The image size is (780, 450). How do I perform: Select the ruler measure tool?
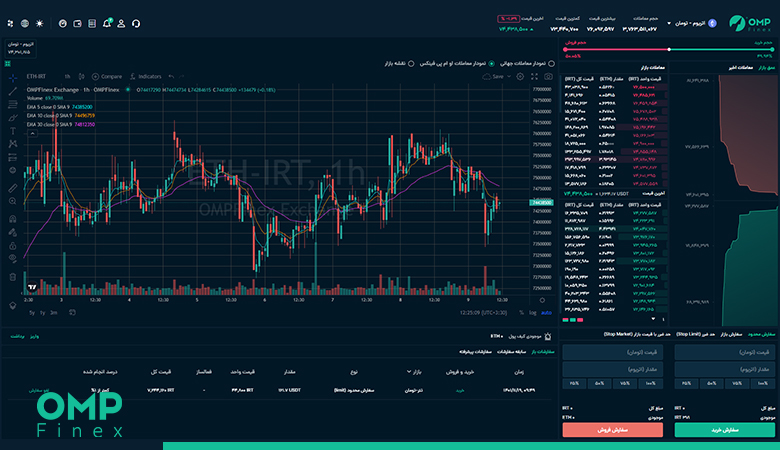click(x=13, y=188)
